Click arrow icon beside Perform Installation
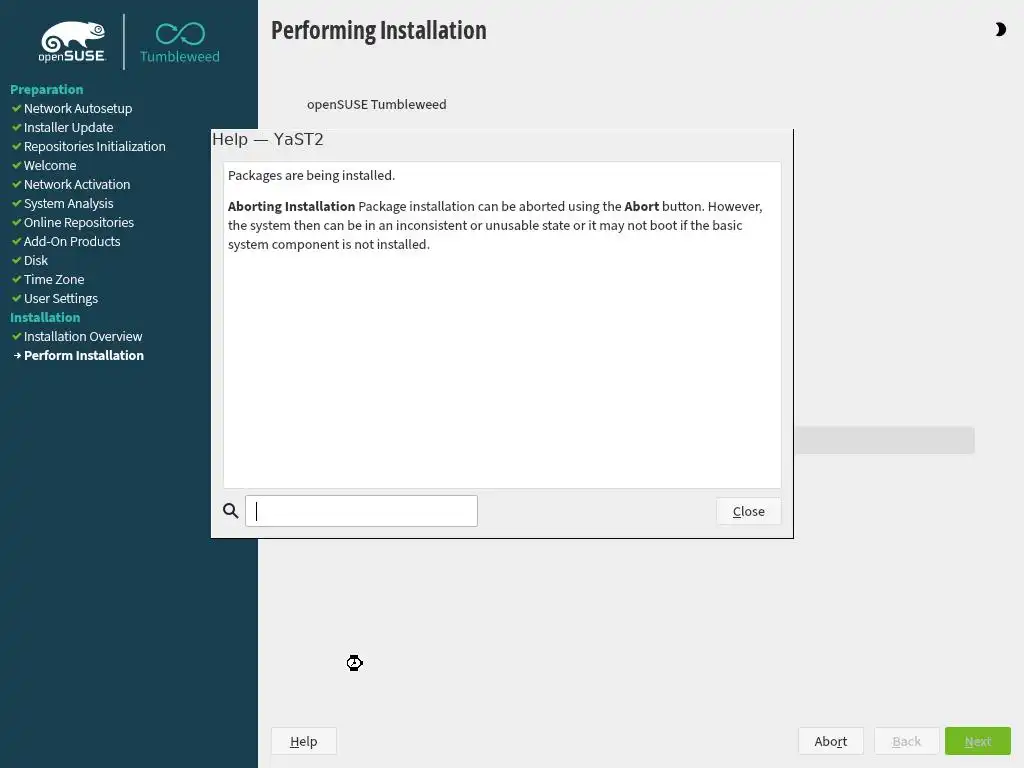The image size is (1024, 768). click(18, 355)
